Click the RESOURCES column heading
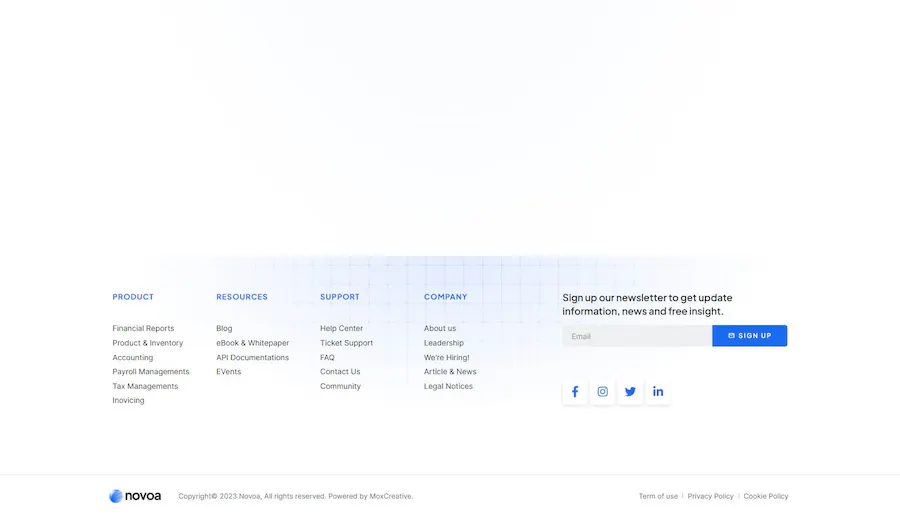900x517 pixels. tap(242, 297)
